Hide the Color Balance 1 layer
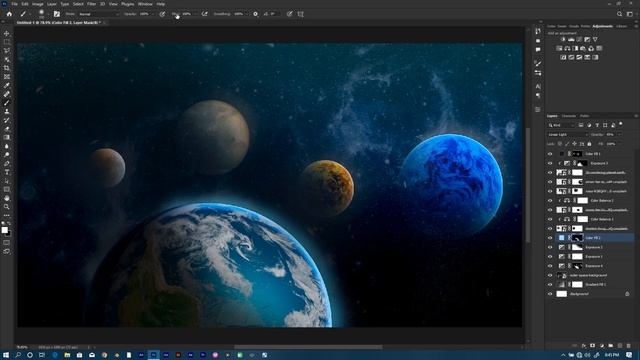 pyautogui.click(x=550, y=219)
